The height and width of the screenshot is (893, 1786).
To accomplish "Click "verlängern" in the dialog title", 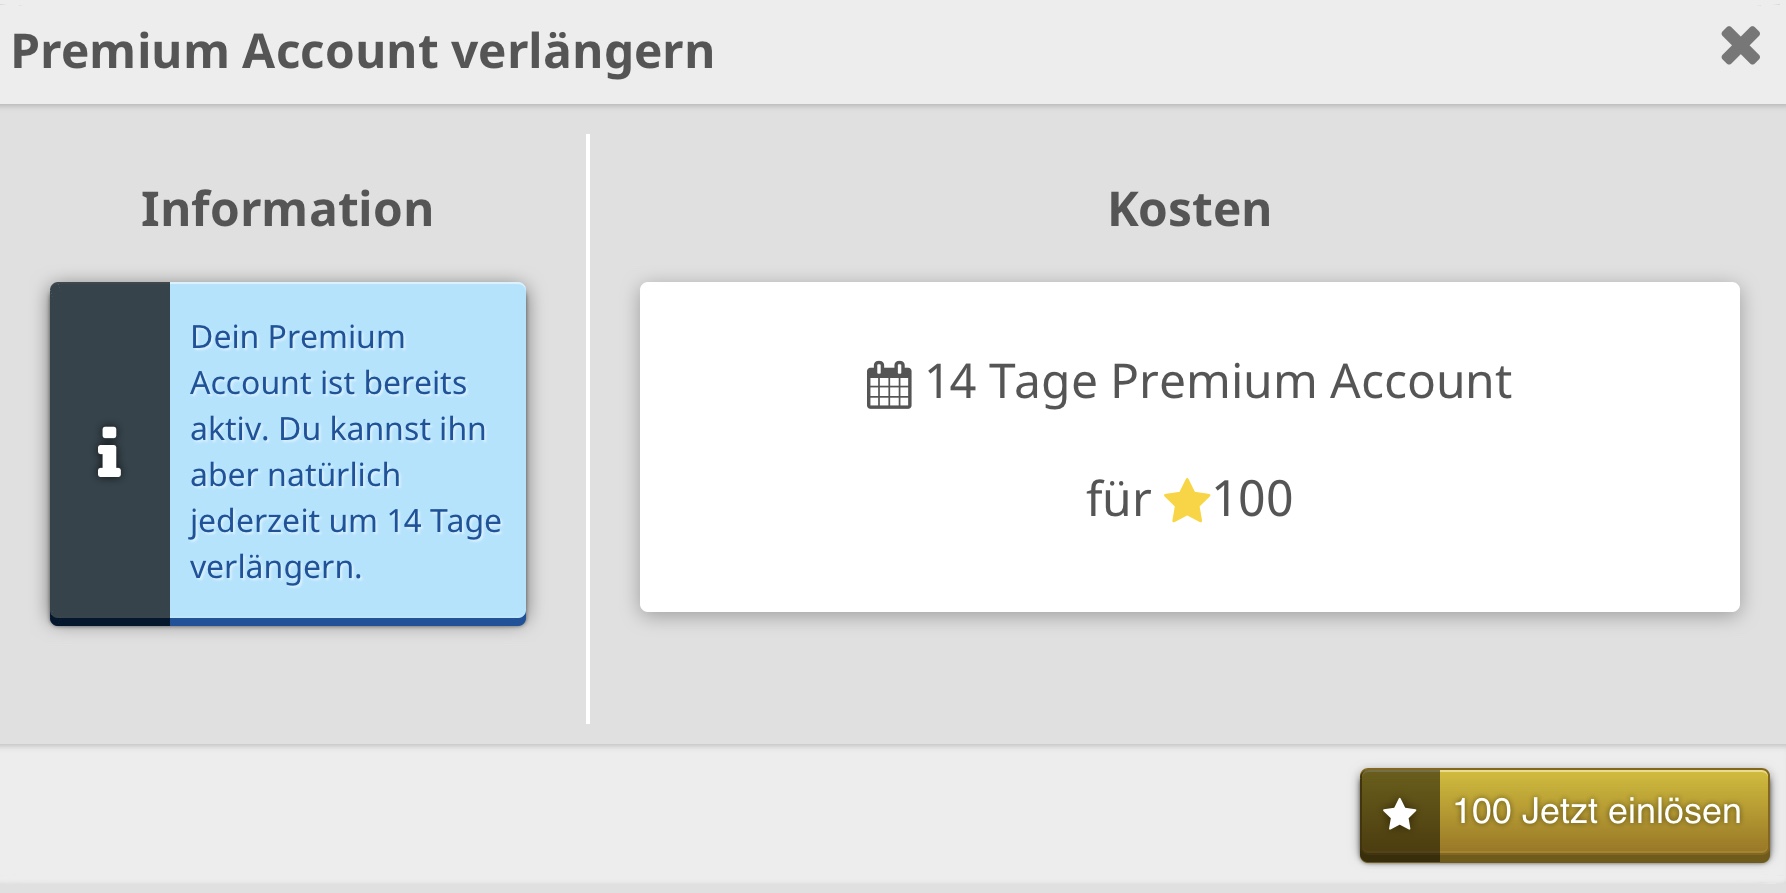I will point(582,52).
